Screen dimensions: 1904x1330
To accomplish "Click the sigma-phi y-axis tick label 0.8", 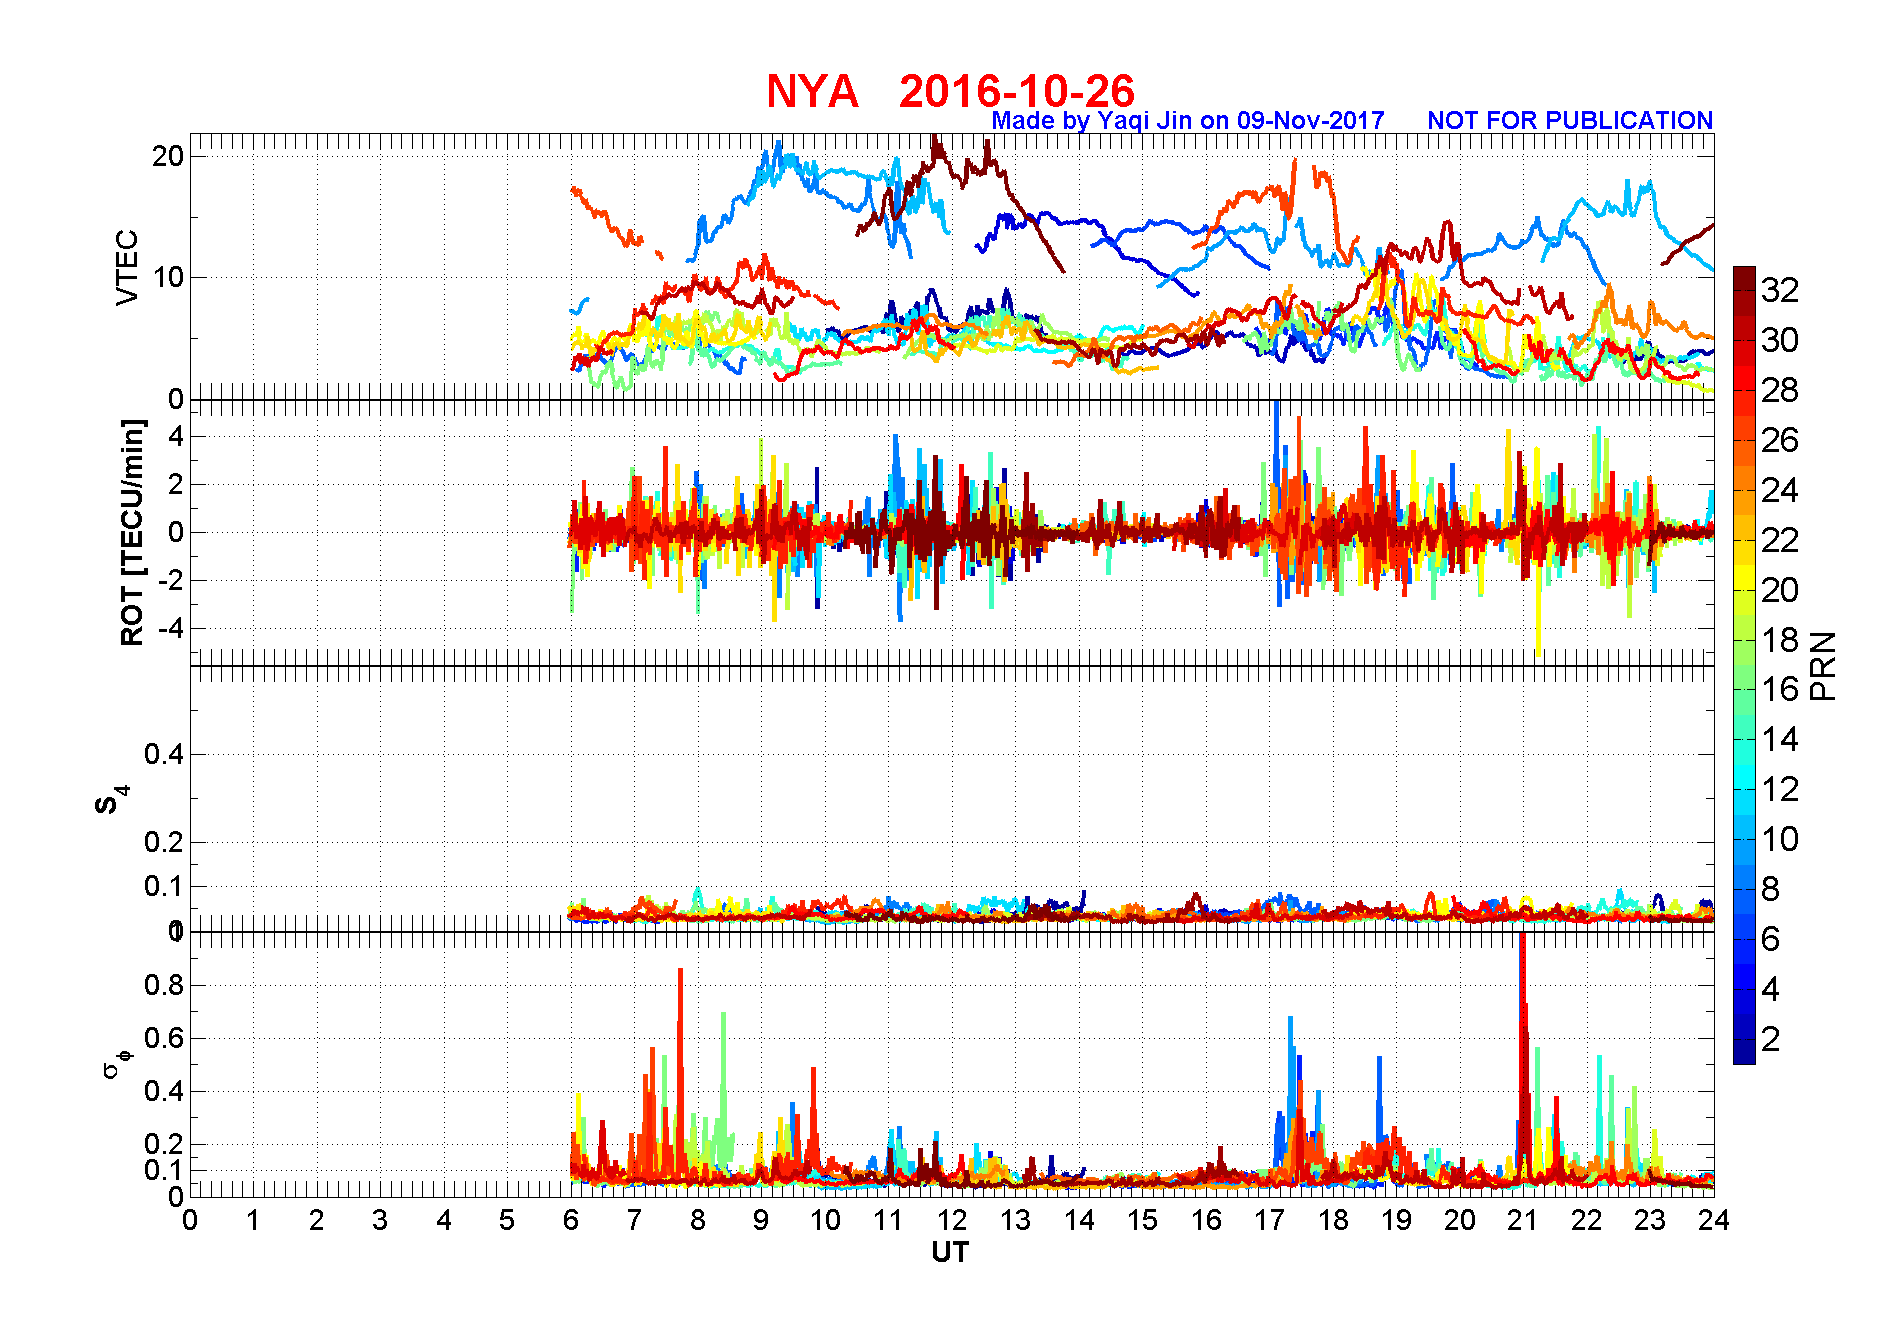I will pyautogui.click(x=164, y=985).
